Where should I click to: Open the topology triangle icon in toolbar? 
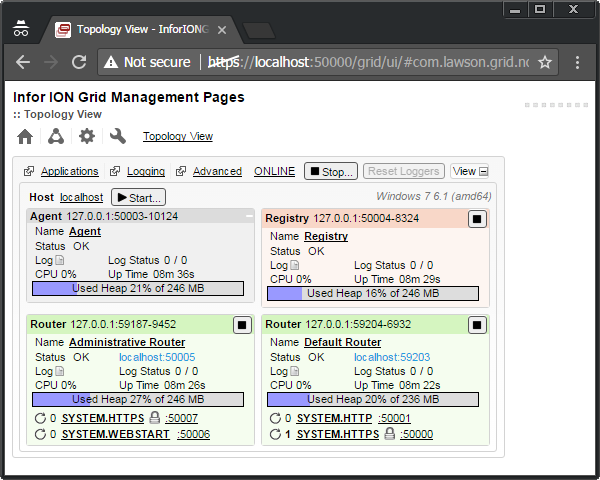pyautogui.click(x=56, y=136)
